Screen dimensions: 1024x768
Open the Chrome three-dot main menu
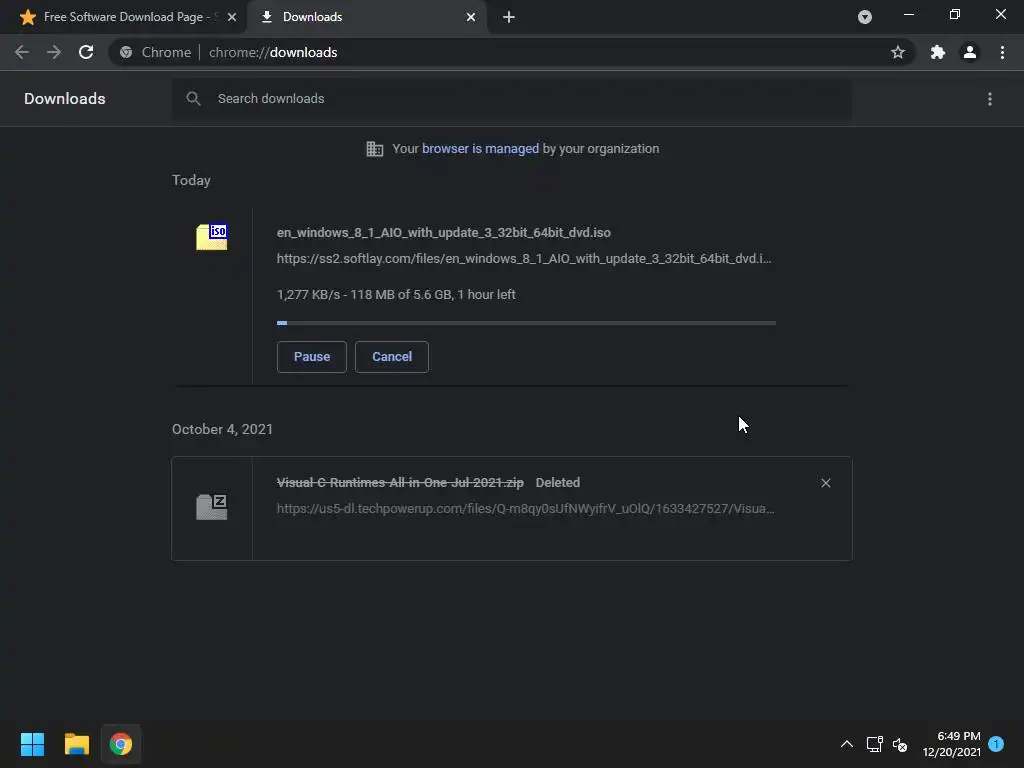(1002, 52)
